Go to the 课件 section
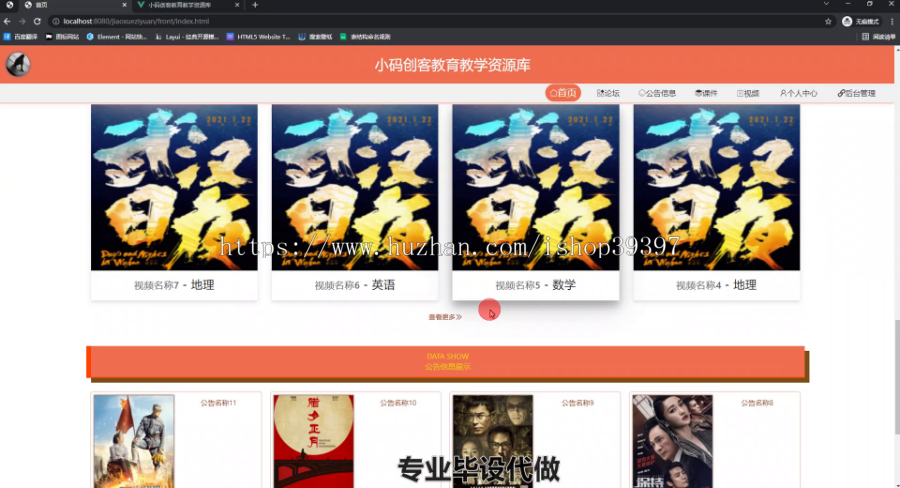 [706, 93]
